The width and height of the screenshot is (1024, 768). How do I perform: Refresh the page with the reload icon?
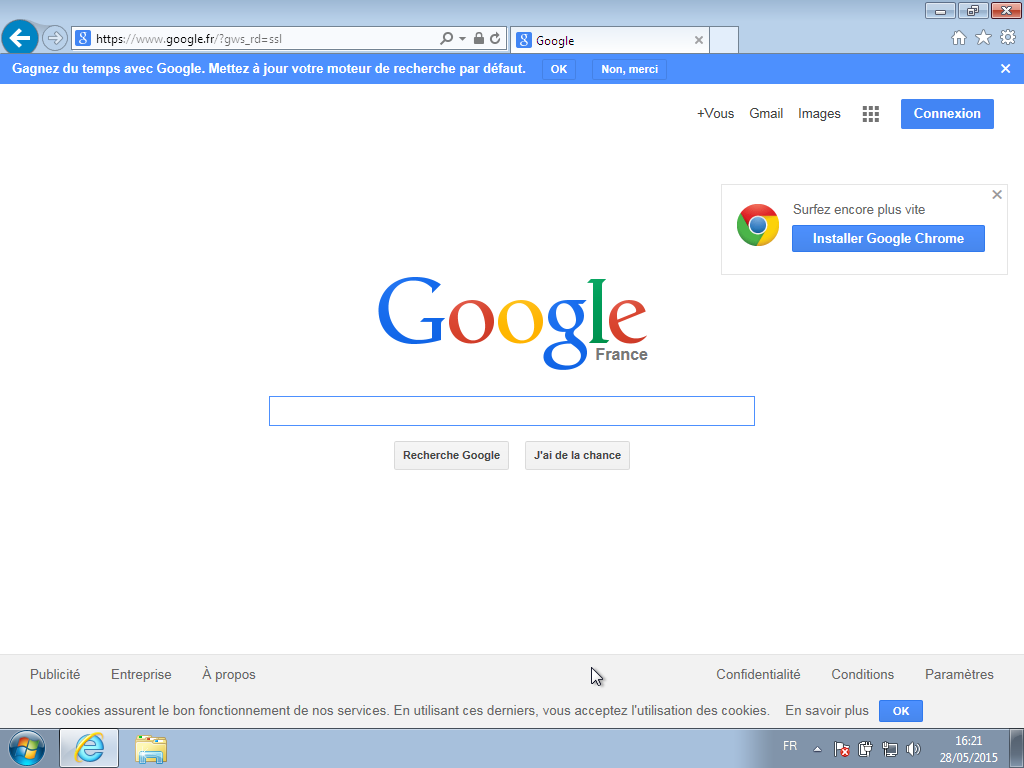tap(495, 39)
